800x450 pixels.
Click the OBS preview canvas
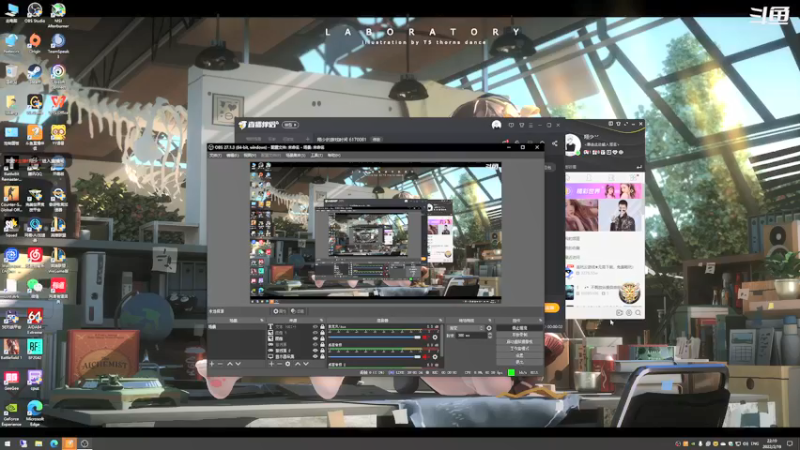(376, 233)
